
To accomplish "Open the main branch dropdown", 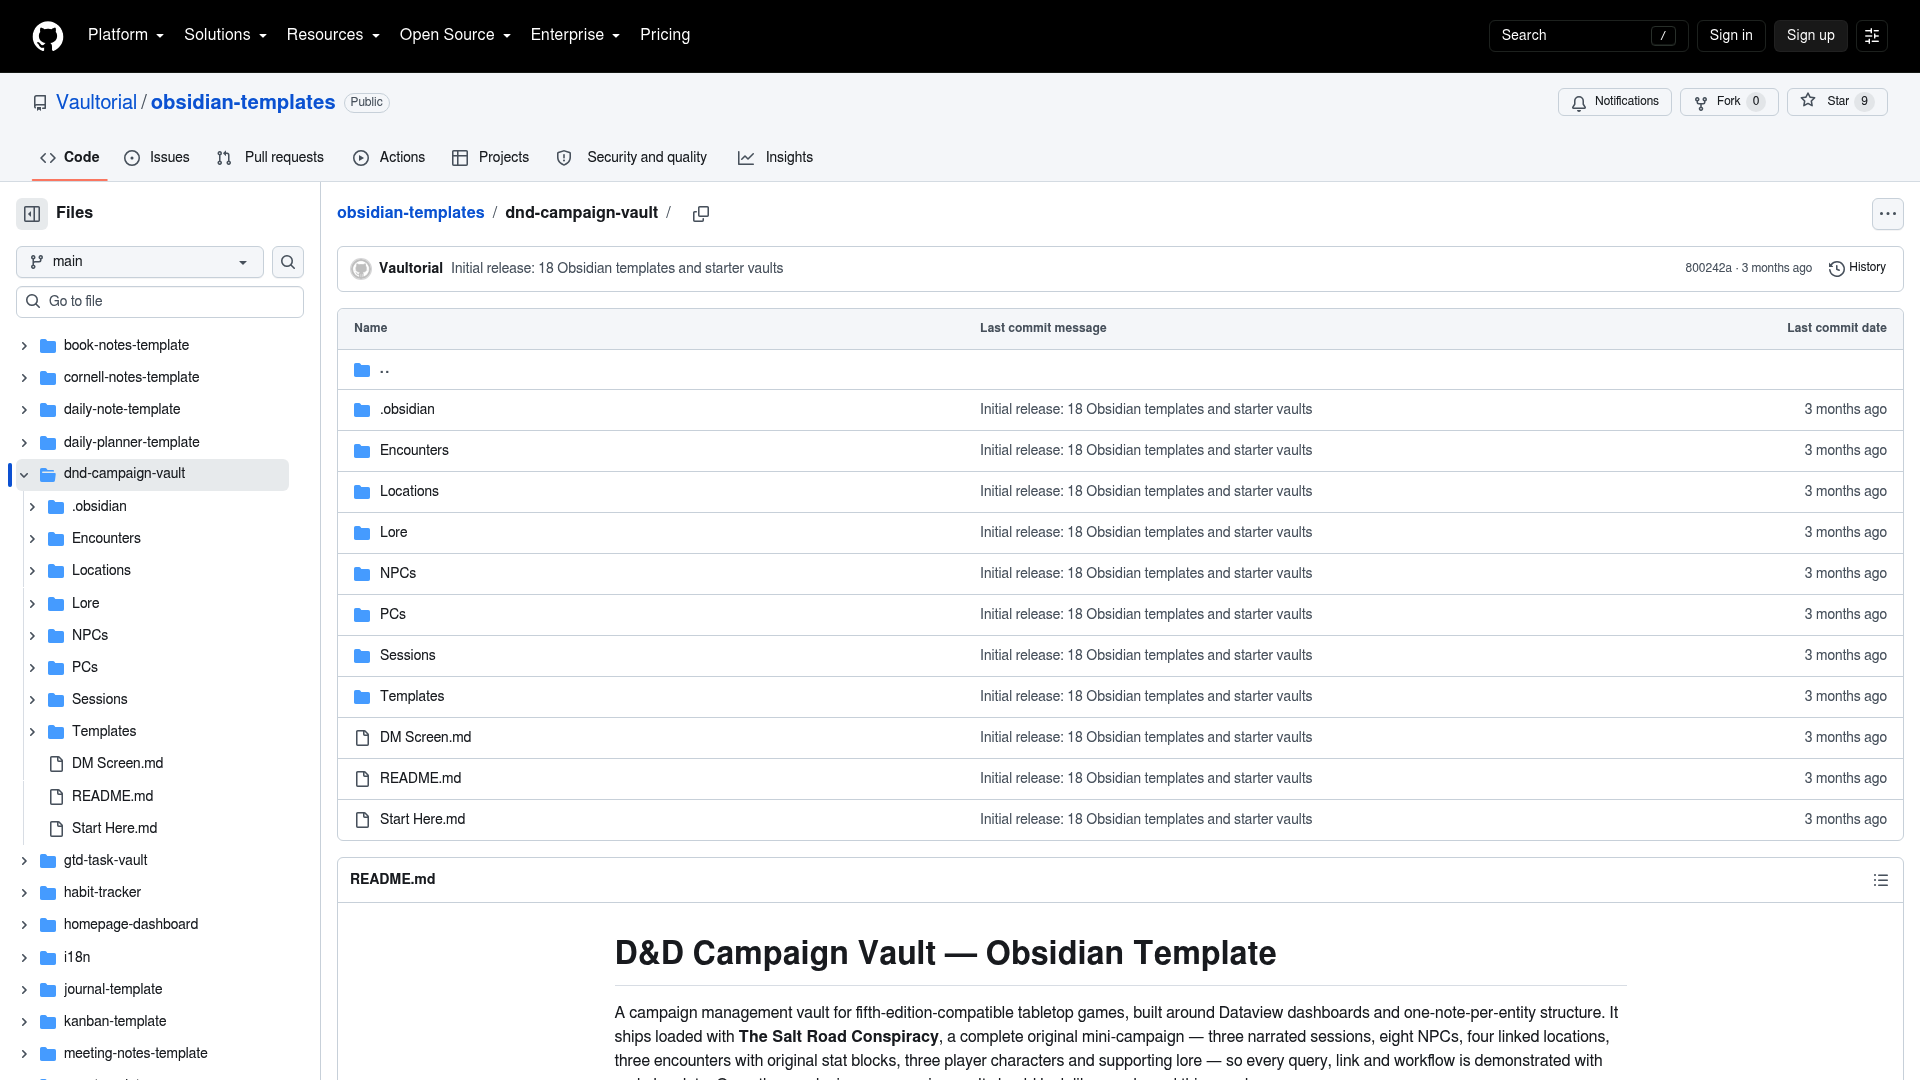I will (140, 262).
